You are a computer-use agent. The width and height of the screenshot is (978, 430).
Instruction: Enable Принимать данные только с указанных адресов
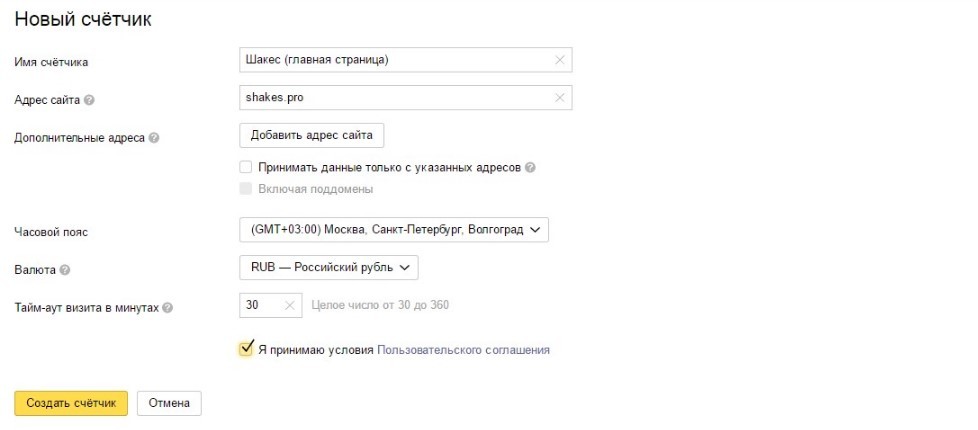pos(246,167)
